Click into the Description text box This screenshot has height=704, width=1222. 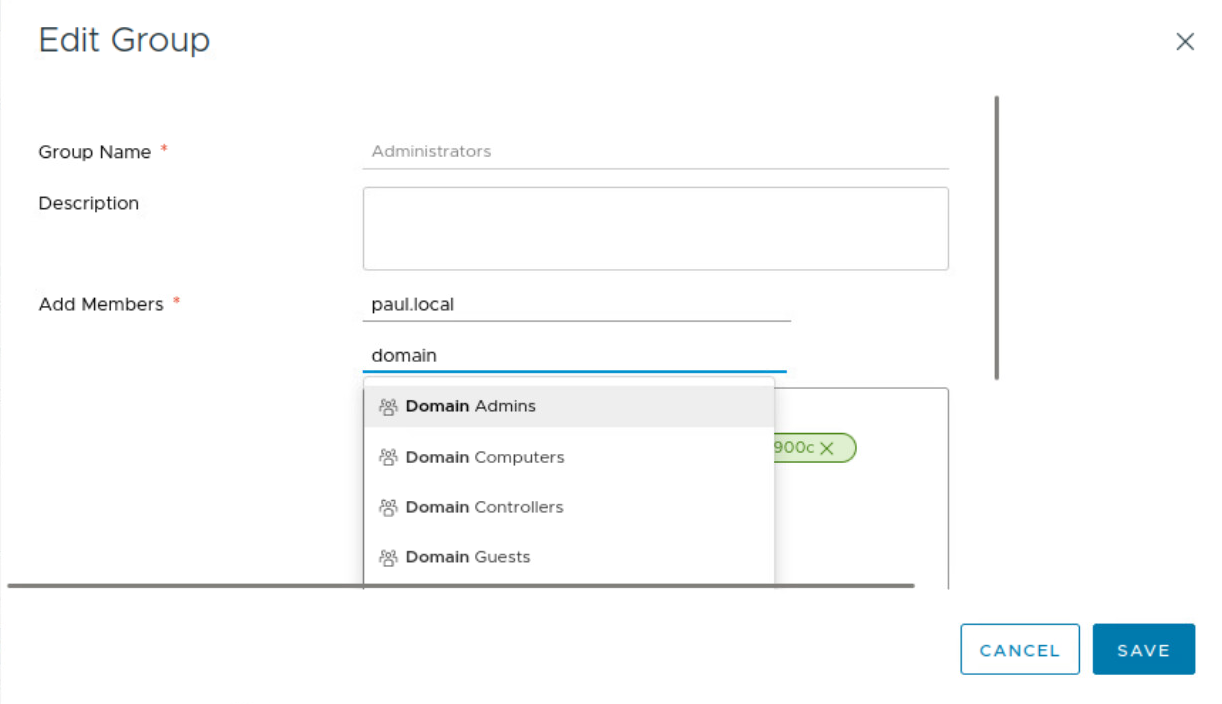click(x=655, y=228)
